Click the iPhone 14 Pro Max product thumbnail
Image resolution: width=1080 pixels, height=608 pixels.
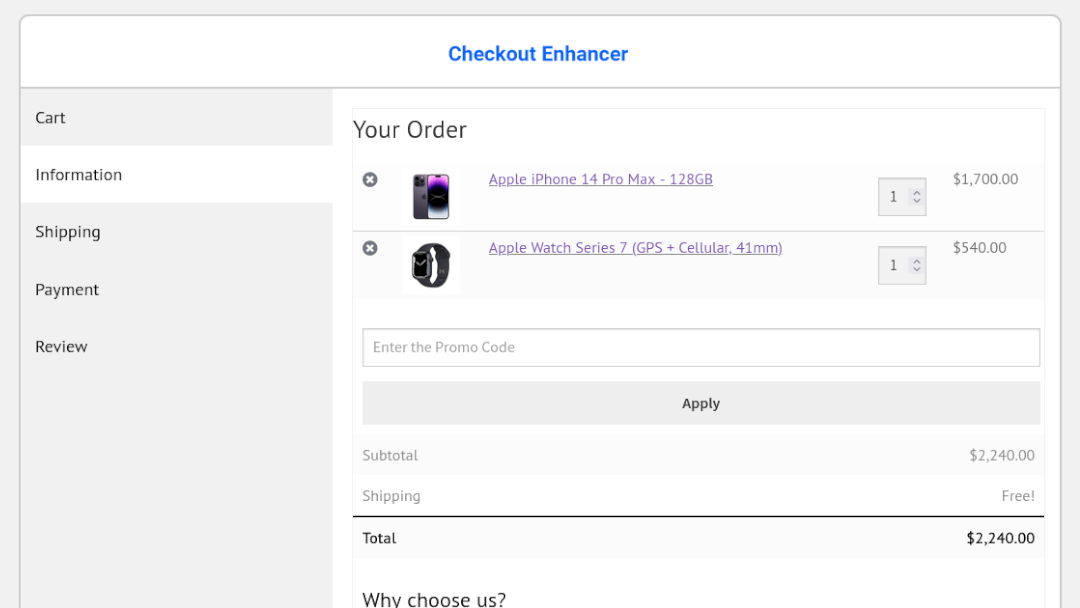[430, 196]
